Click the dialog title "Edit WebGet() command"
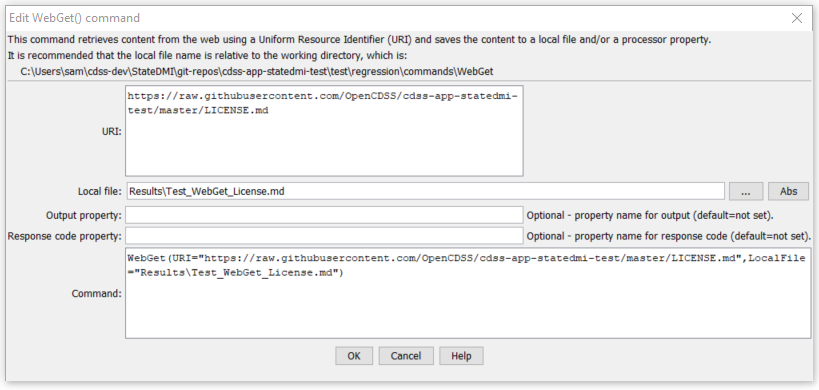The width and height of the screenshot is (819, 390). [x=74, y=18]
